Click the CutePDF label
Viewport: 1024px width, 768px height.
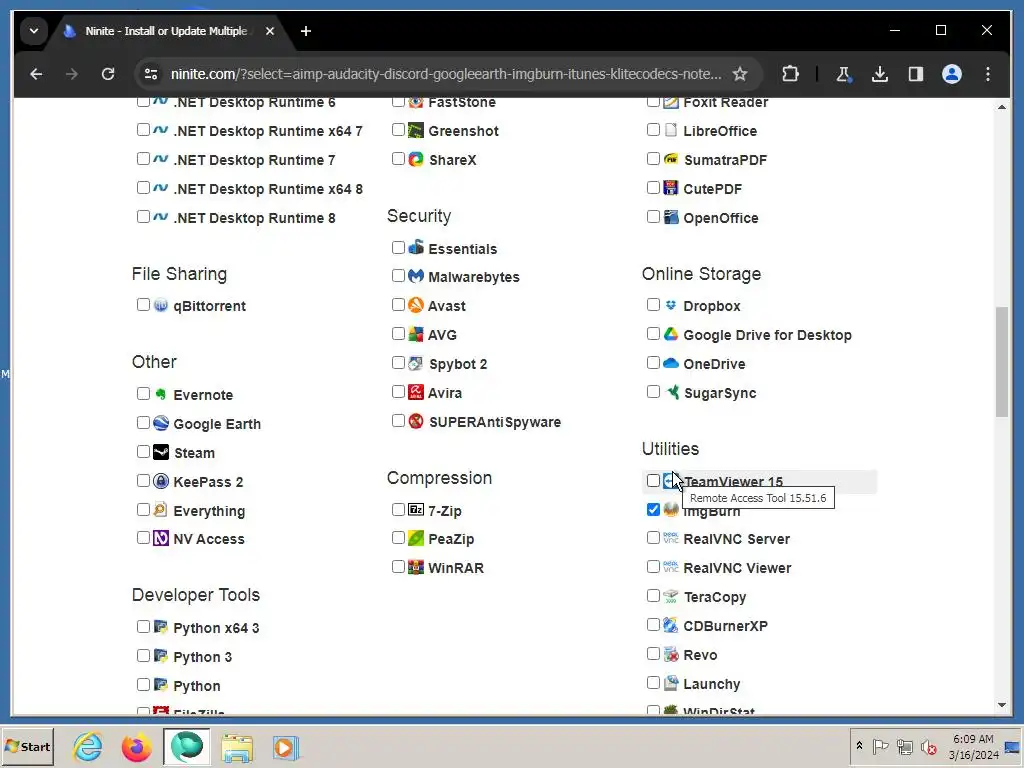click(x=712, y=189)
